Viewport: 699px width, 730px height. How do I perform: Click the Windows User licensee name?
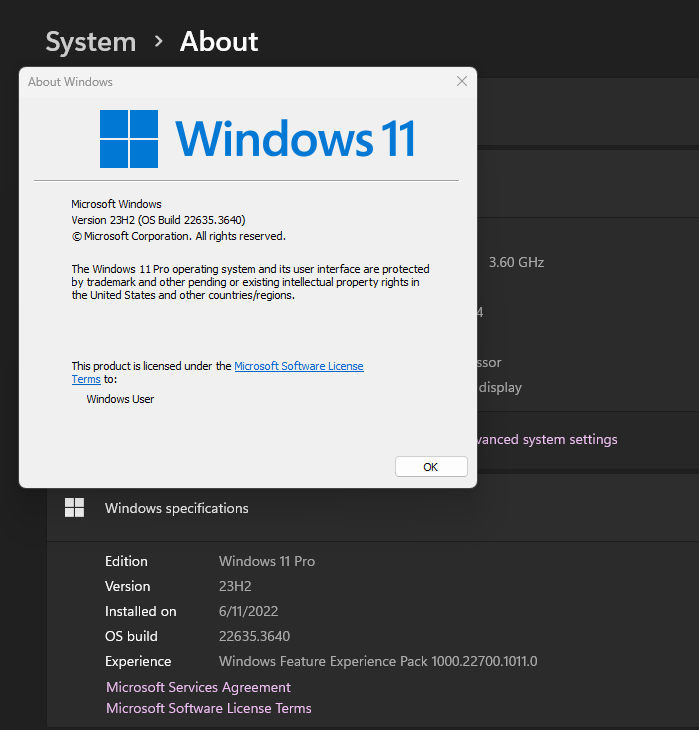click(120, 399)
